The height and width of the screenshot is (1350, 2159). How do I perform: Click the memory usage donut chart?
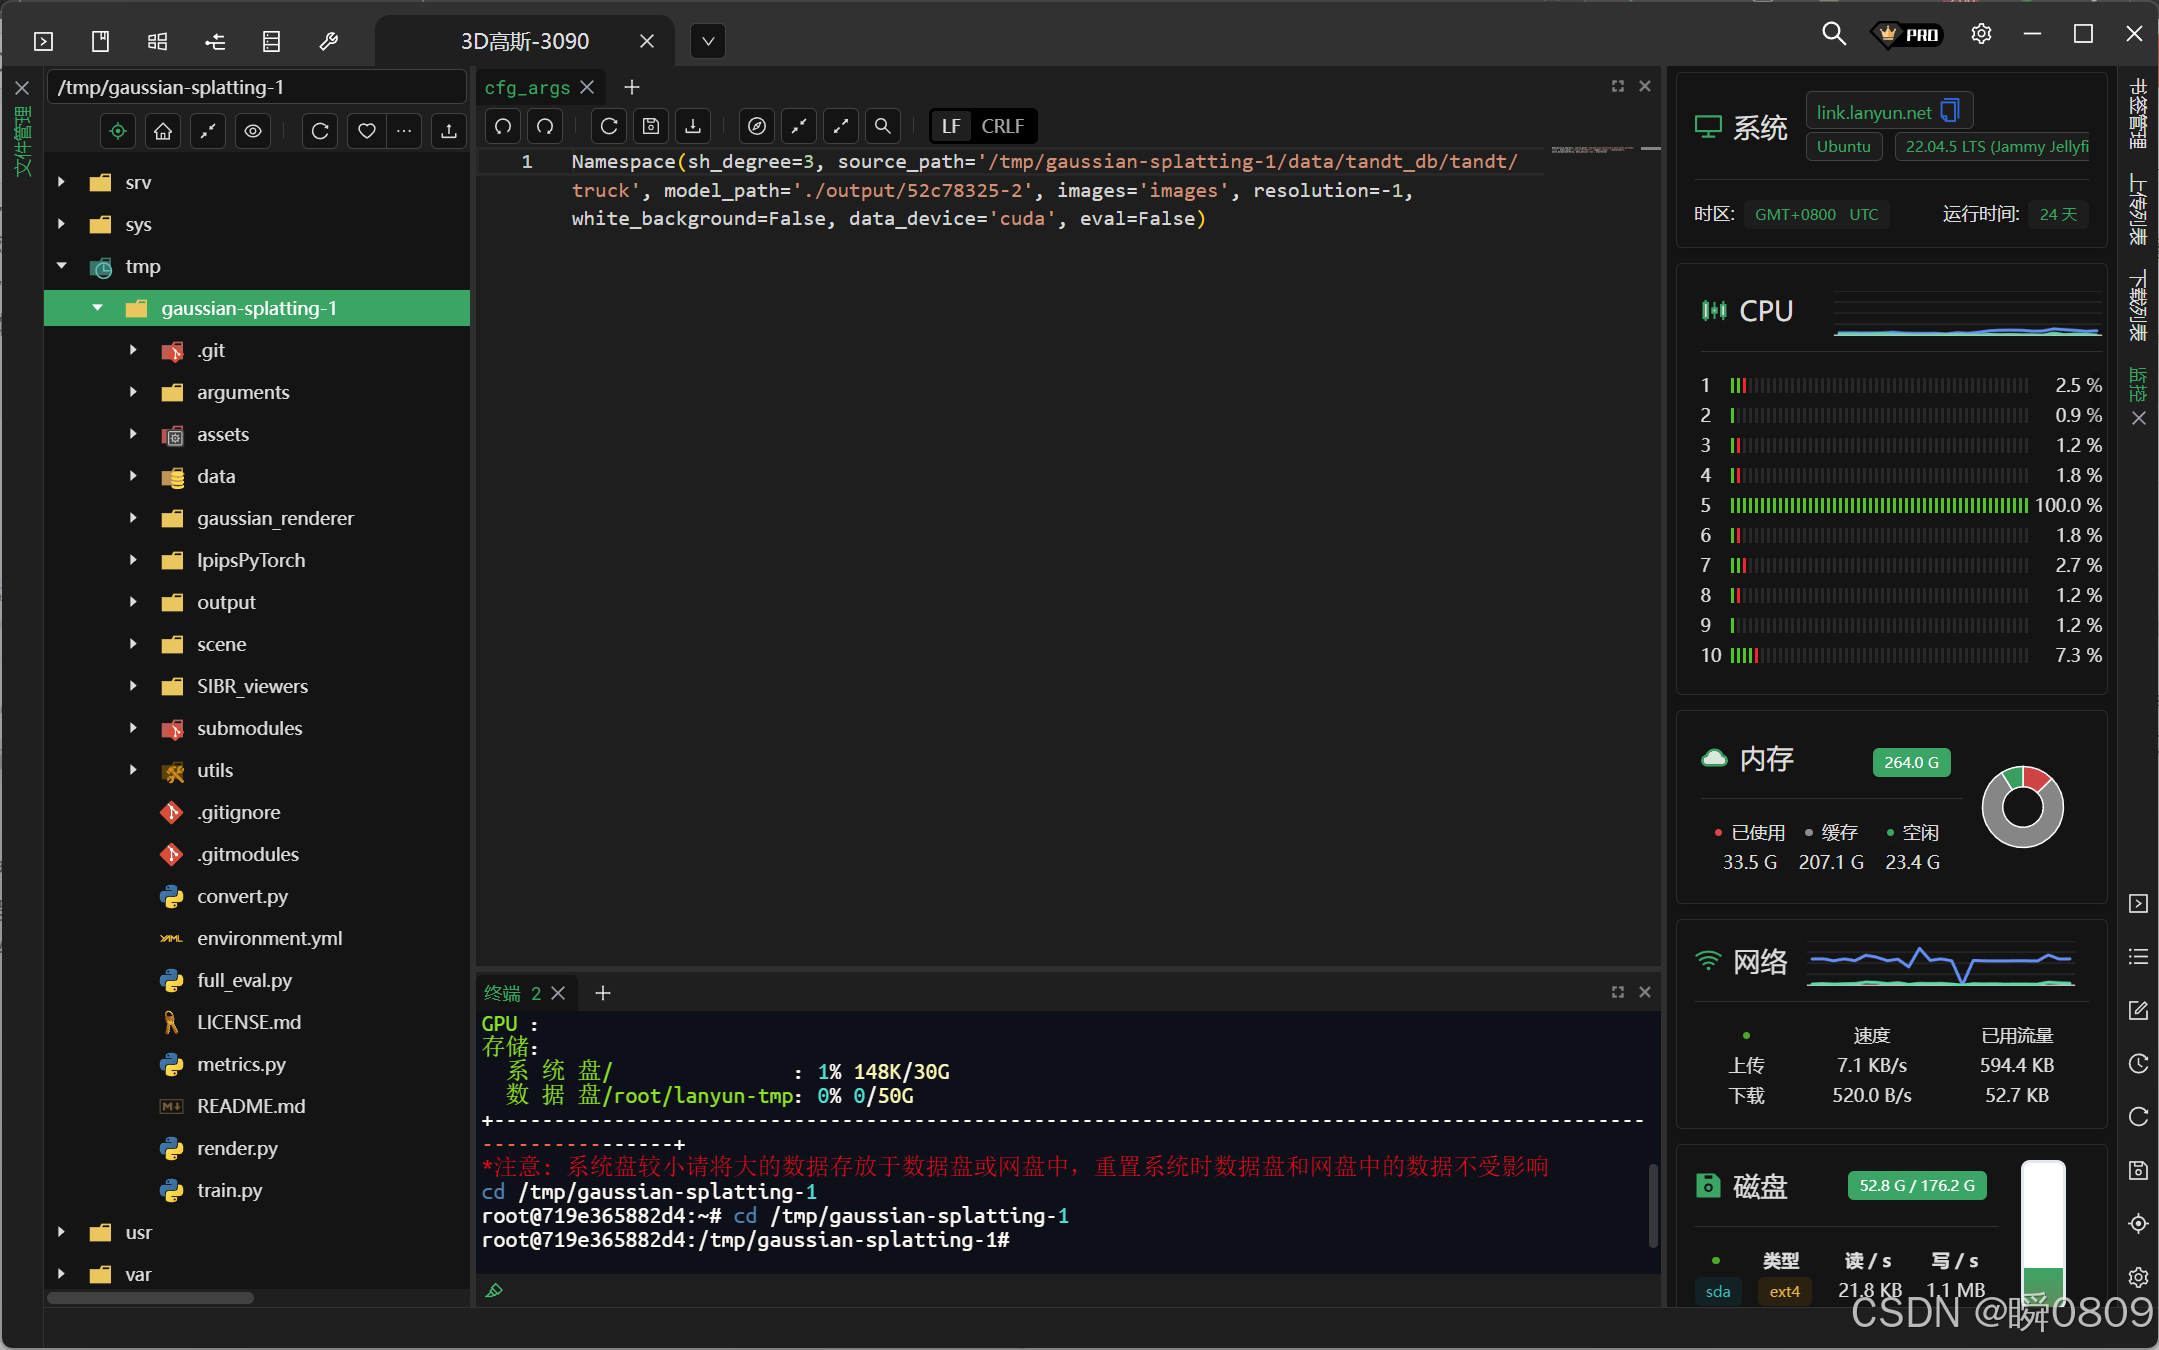point(2022,806)
